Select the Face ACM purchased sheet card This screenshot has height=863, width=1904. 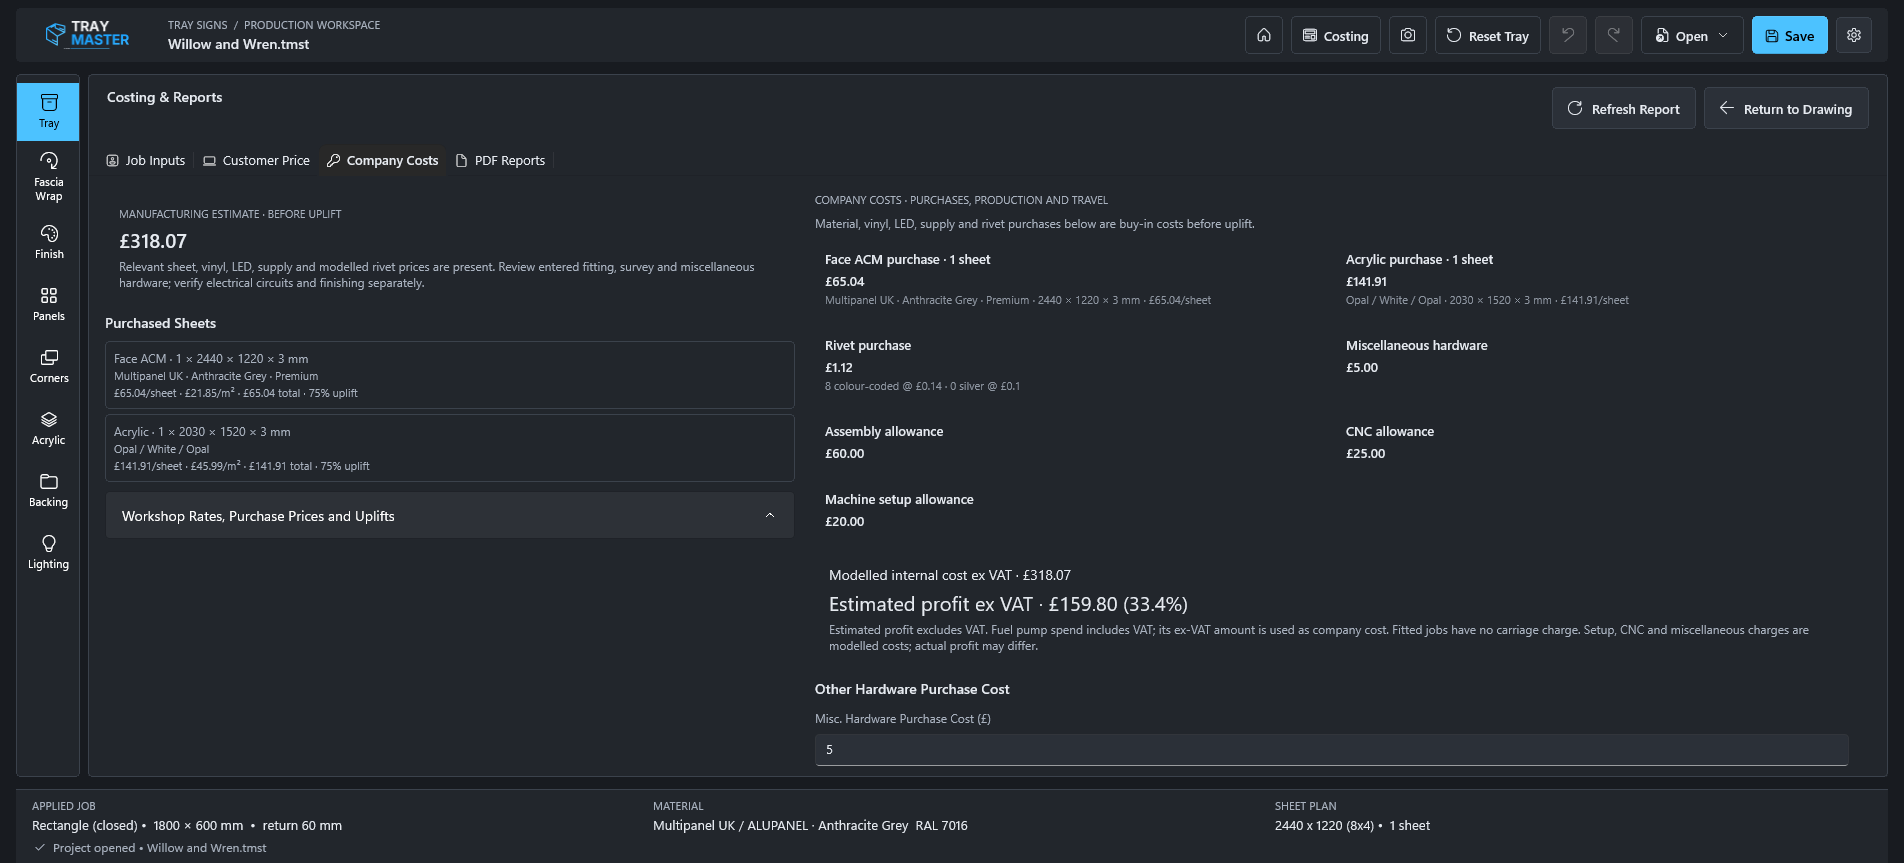click(450, 375)
